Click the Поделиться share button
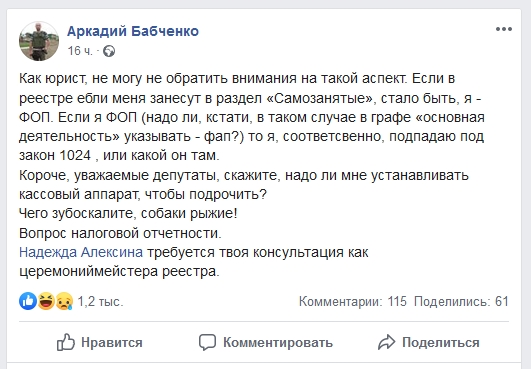The image size is (531, 369). click(x=429, y=342)
